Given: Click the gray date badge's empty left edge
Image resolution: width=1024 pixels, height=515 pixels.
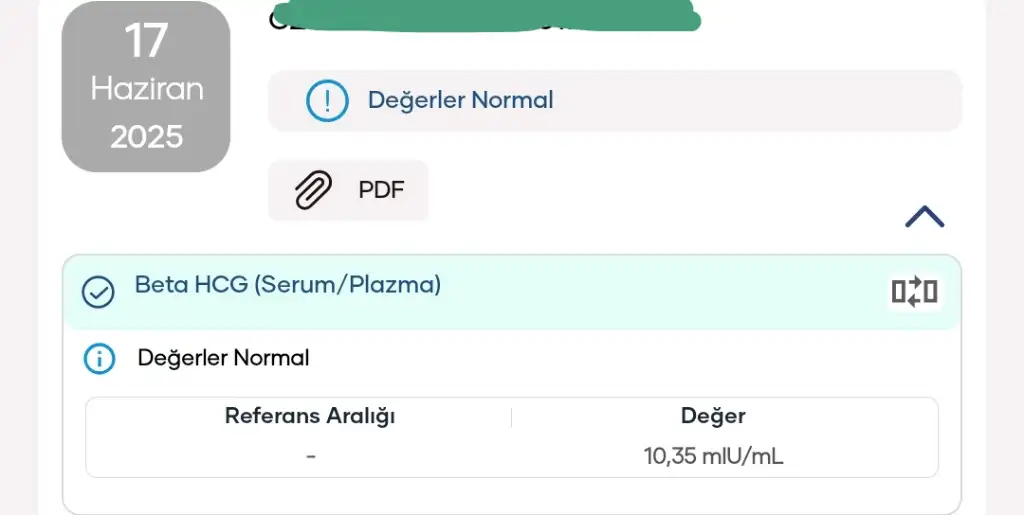Looking at the screenshot, I should pyautogui.click(x=73, y=87).
